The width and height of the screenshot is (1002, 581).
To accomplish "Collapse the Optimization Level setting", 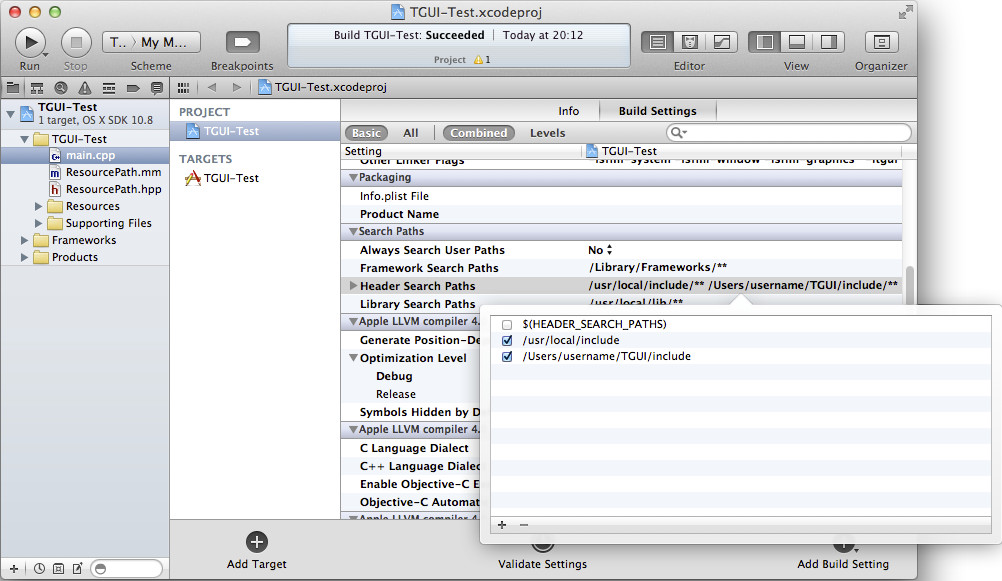I will pos(353,358).
